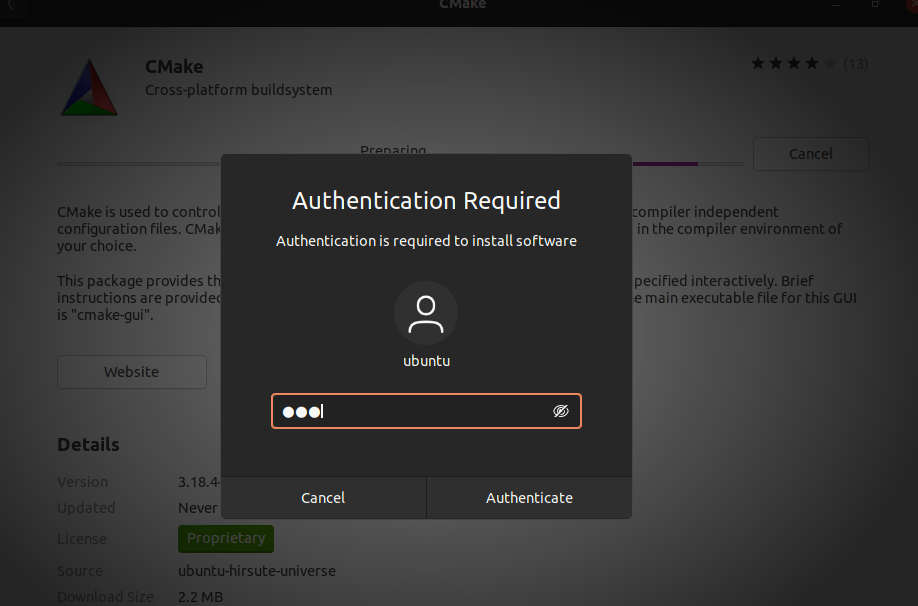Click the "Download Size" label
Screen dimensions: 918x606
(105, 597)
